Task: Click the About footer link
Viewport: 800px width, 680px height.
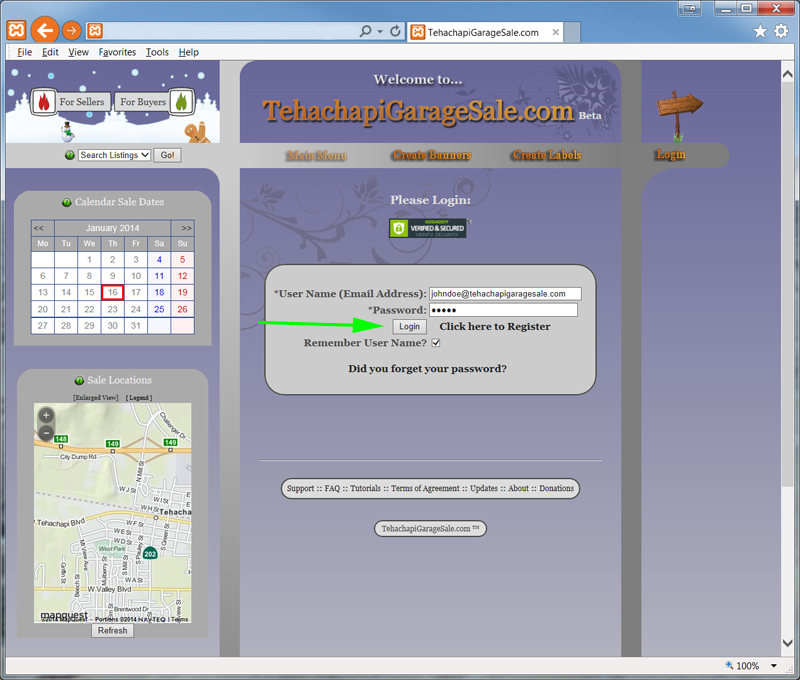Action: pos(518,488)
